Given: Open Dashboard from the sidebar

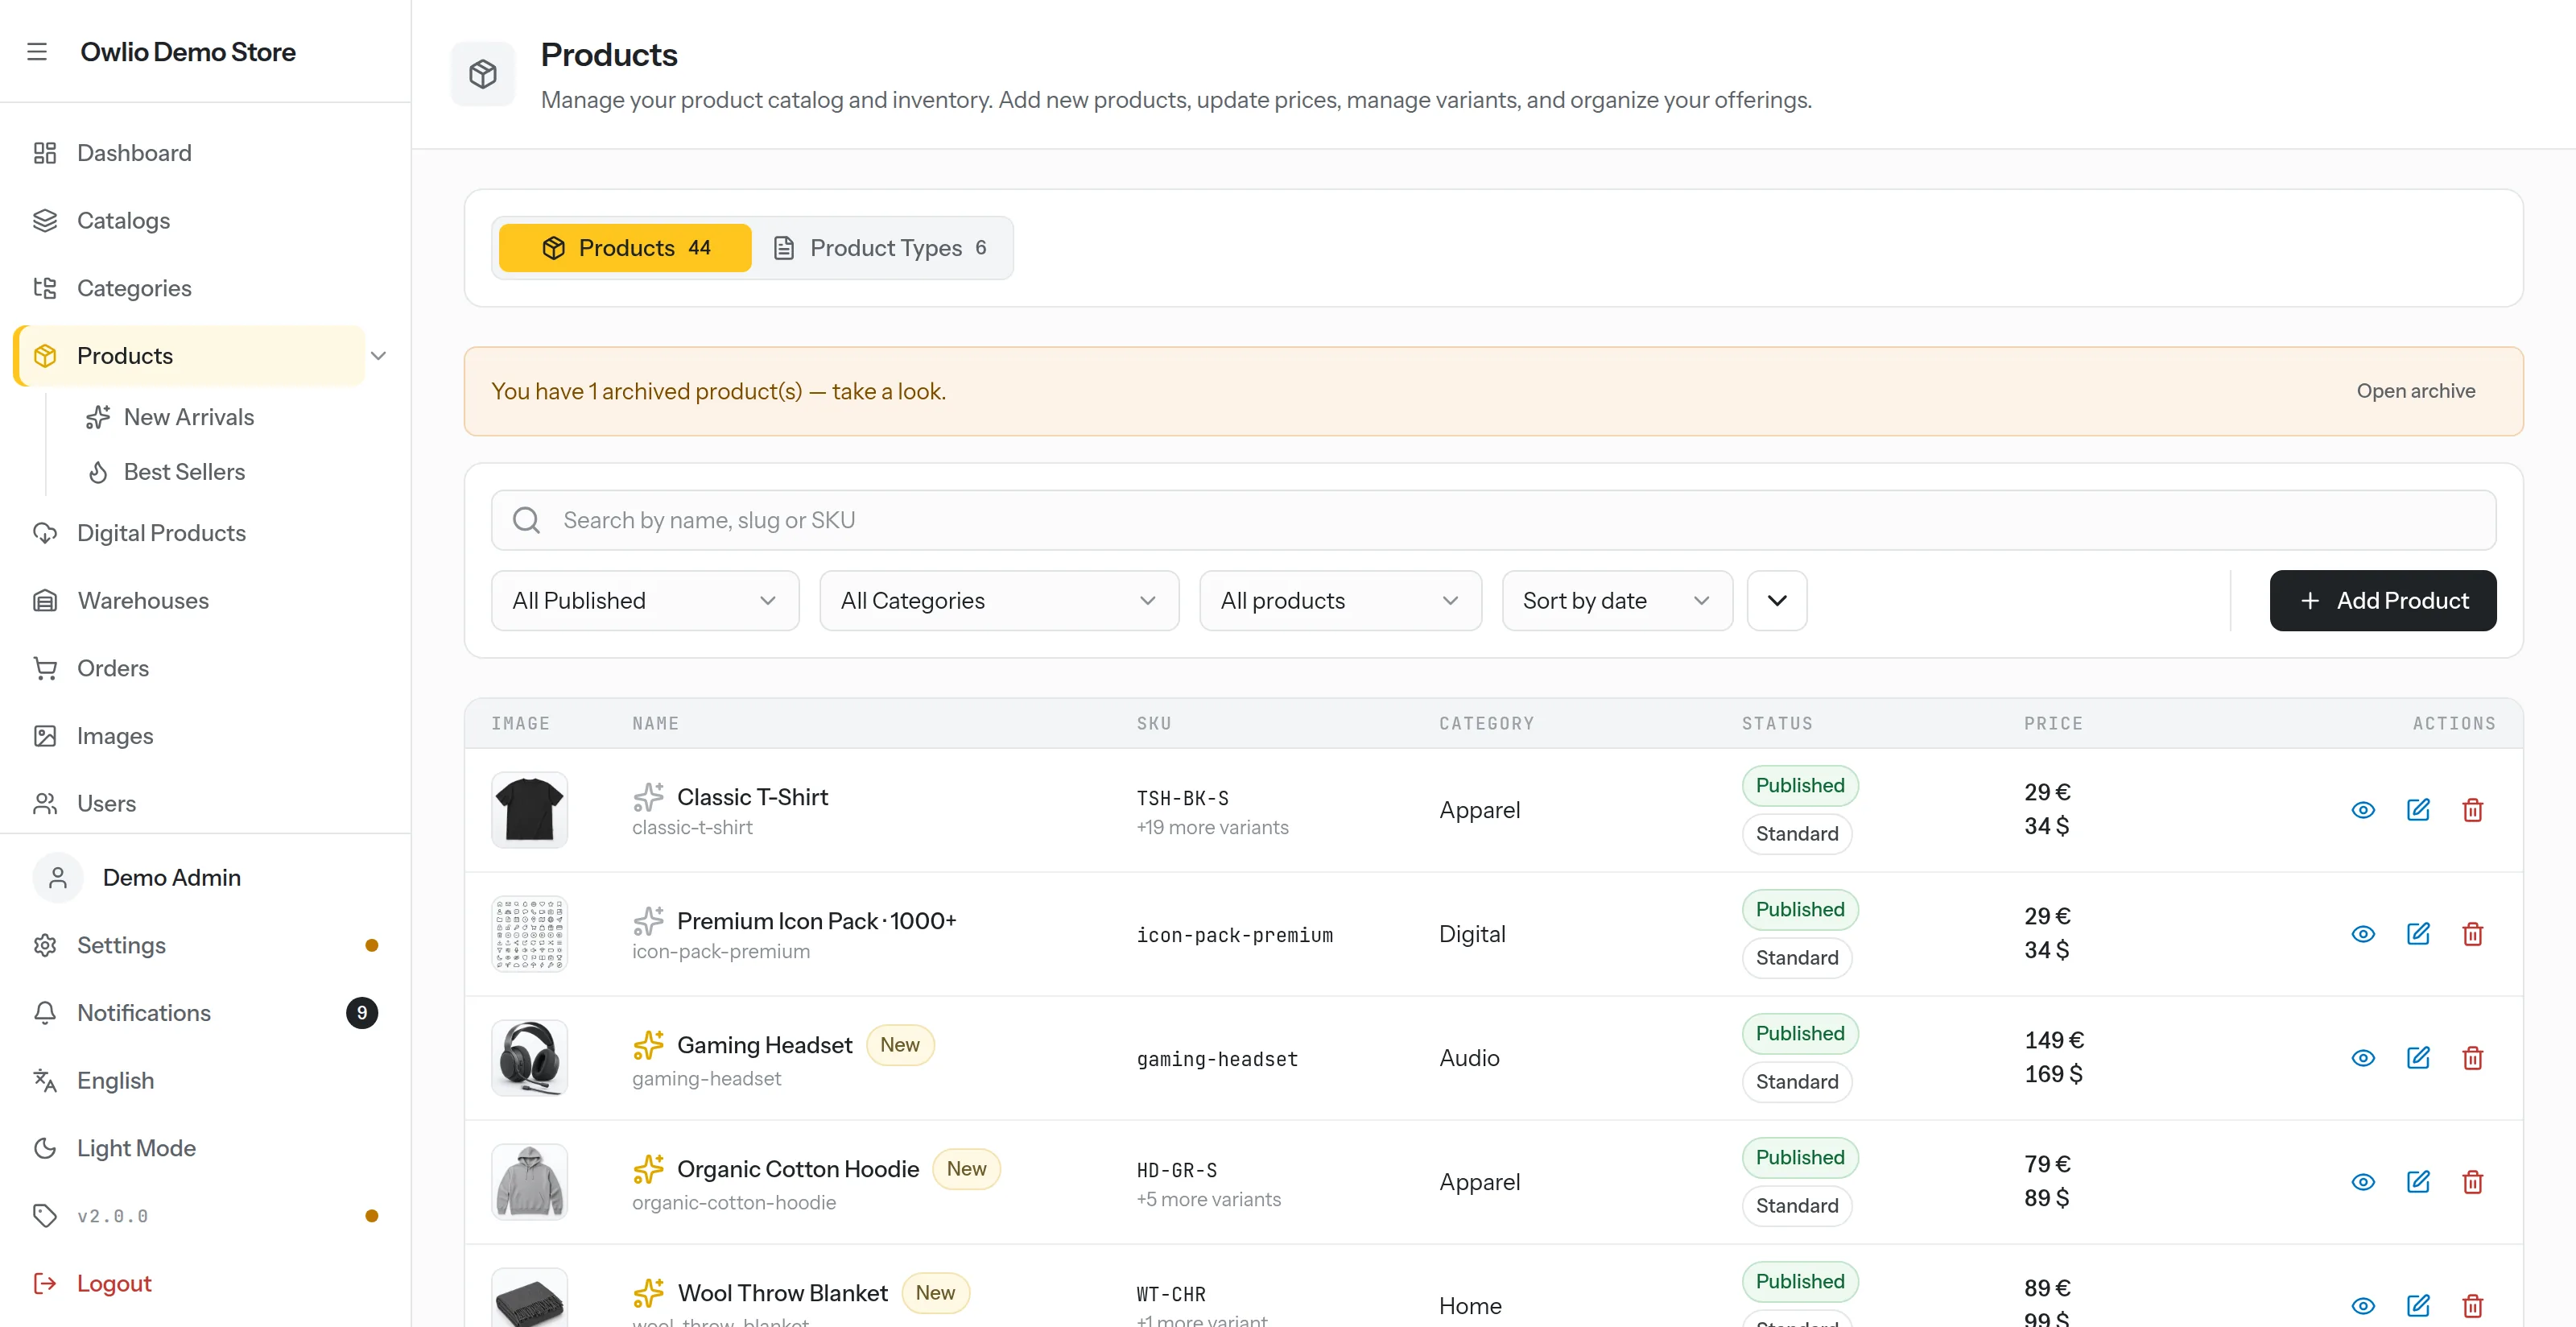Looking at the screenshot, I should point(205,153).
